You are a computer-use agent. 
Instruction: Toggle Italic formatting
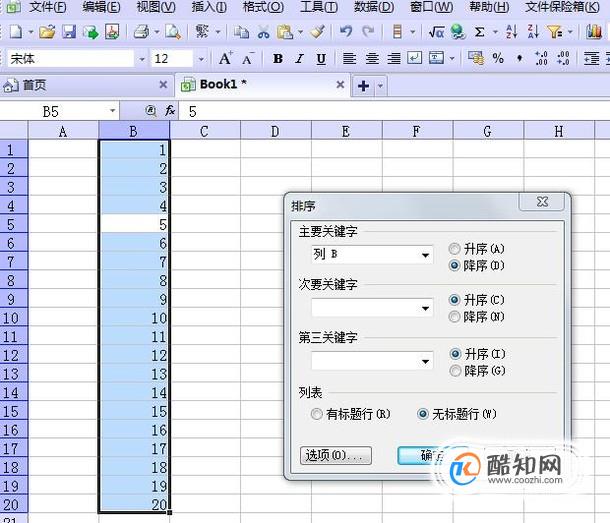pos(299,59)
